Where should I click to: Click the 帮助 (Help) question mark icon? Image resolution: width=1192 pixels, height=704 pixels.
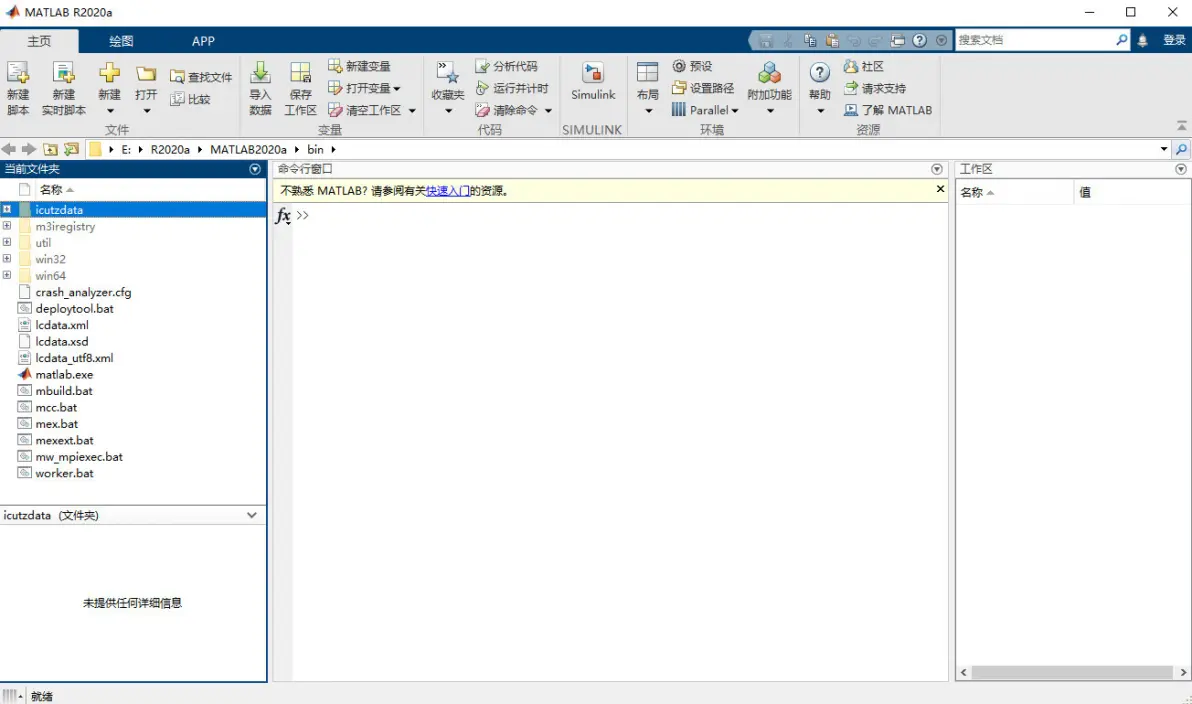point(820,73)
